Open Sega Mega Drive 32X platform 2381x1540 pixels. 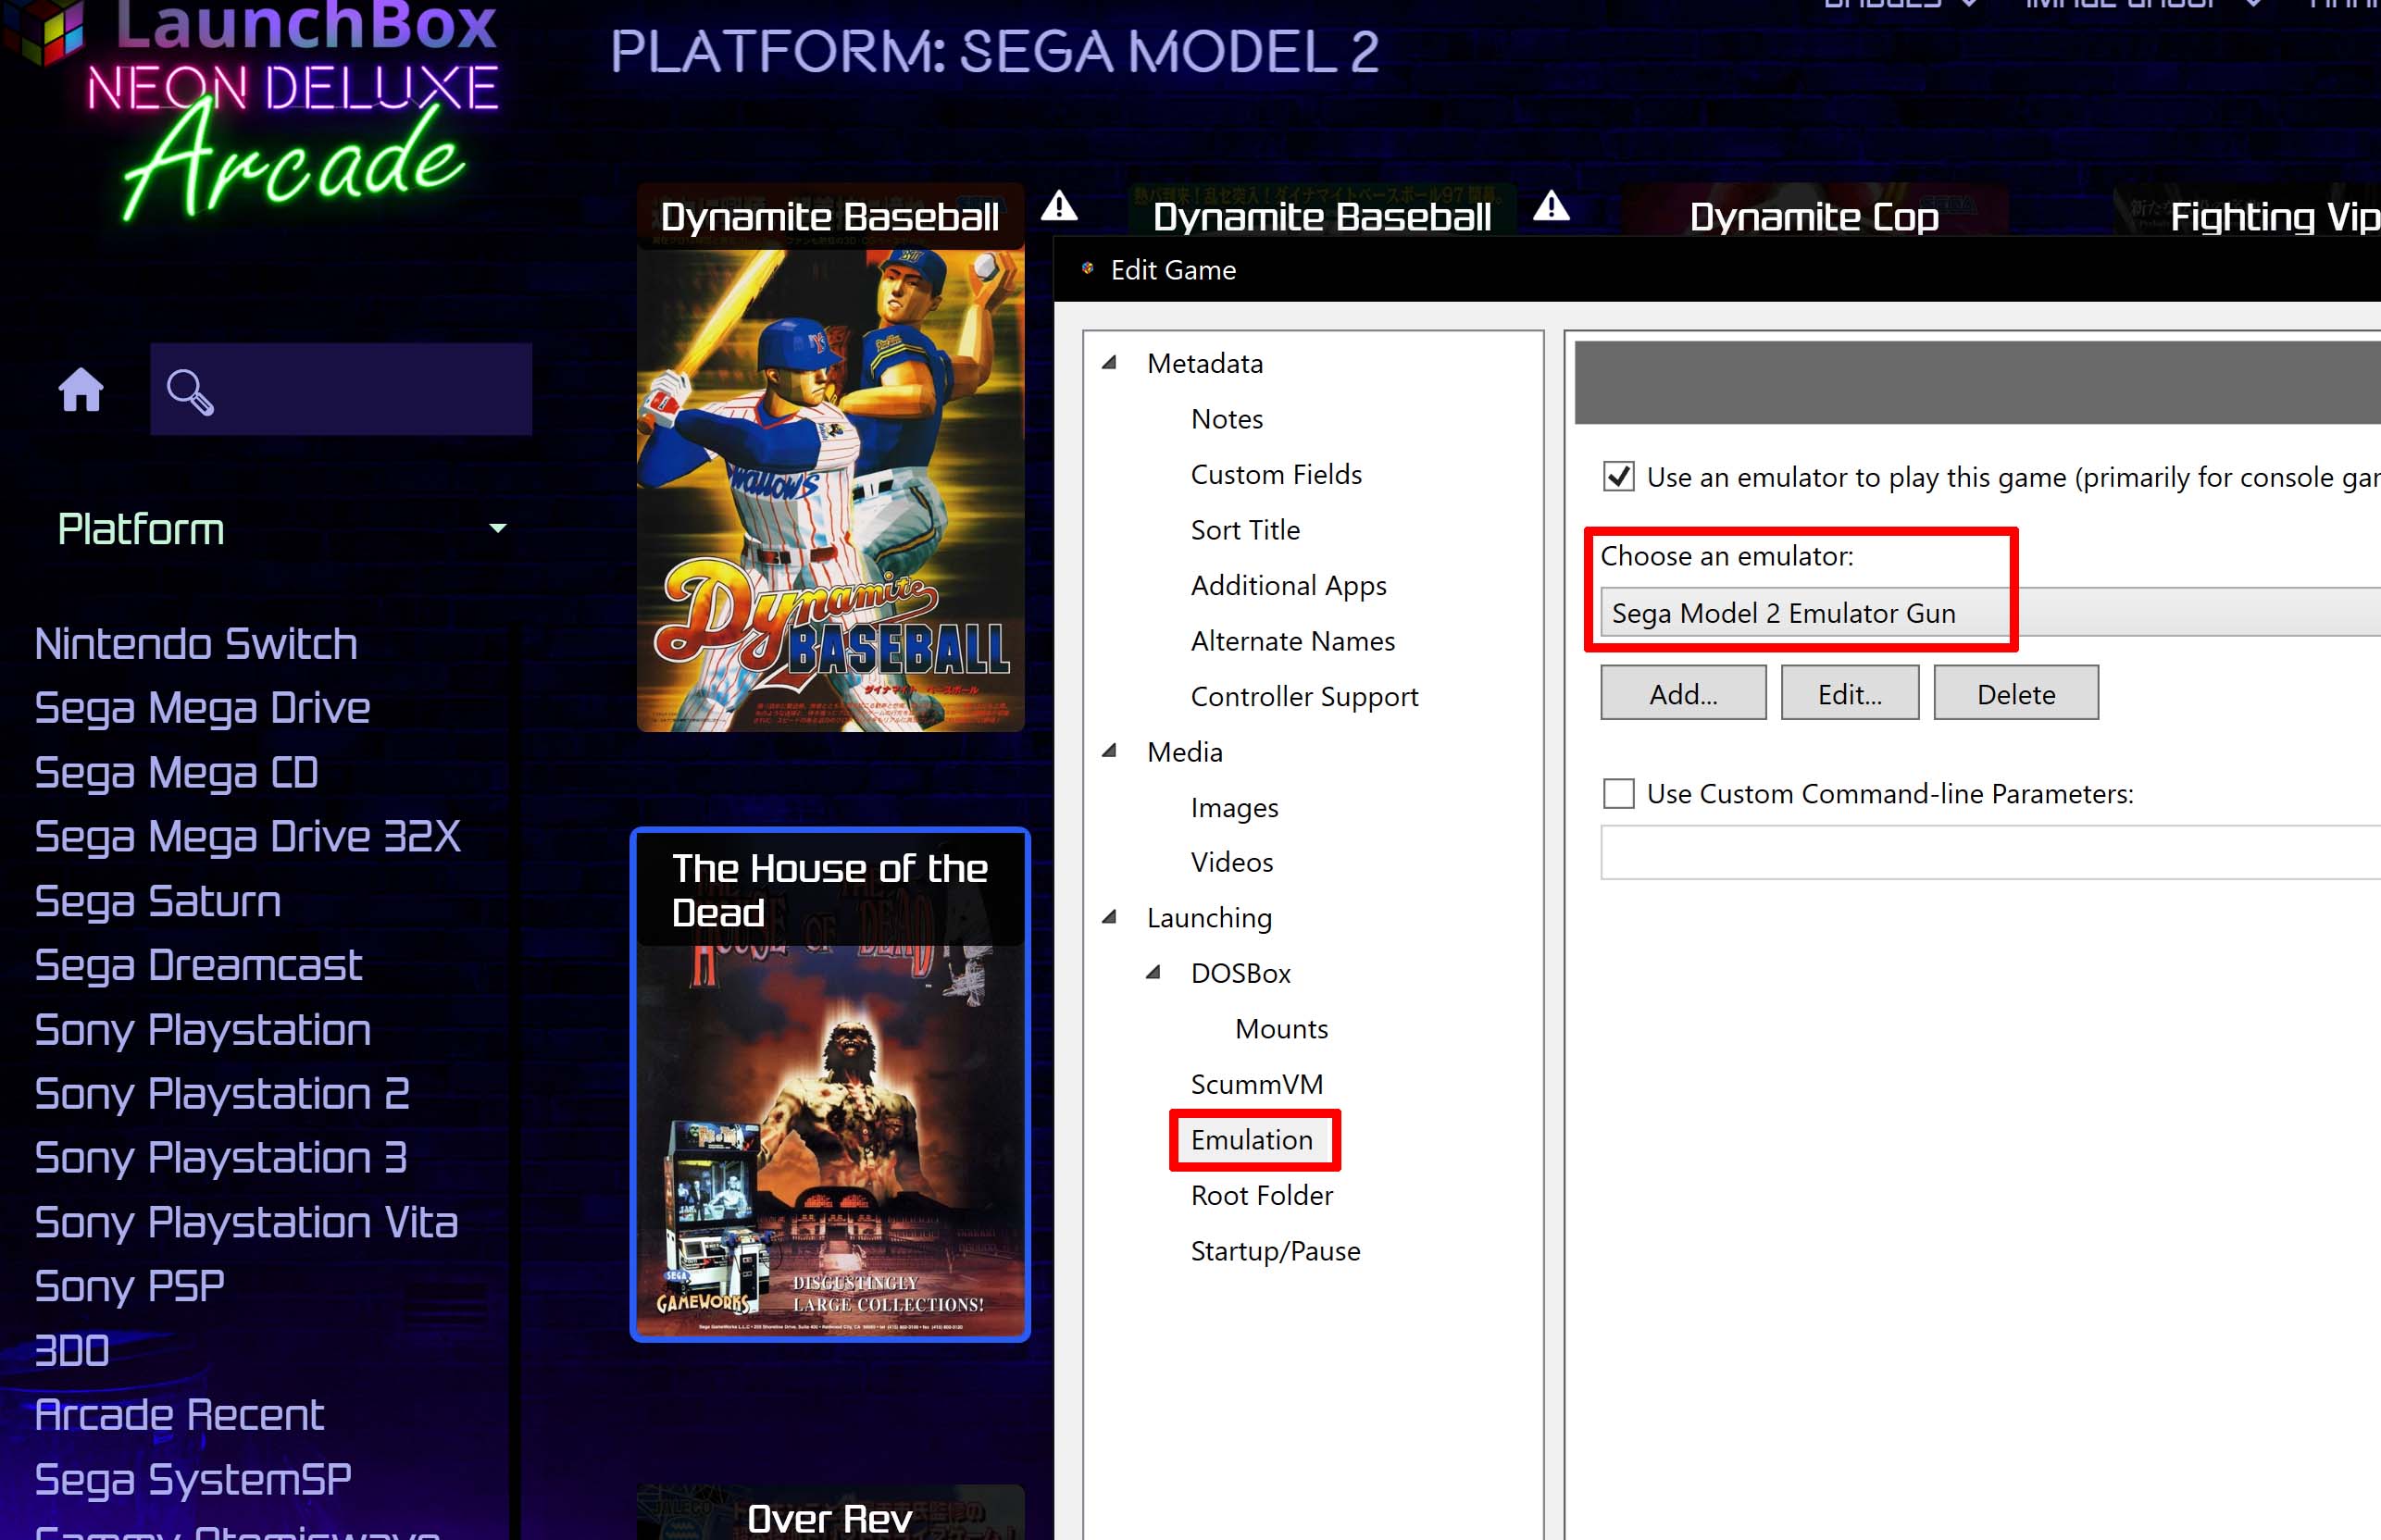tap(247, 836)
